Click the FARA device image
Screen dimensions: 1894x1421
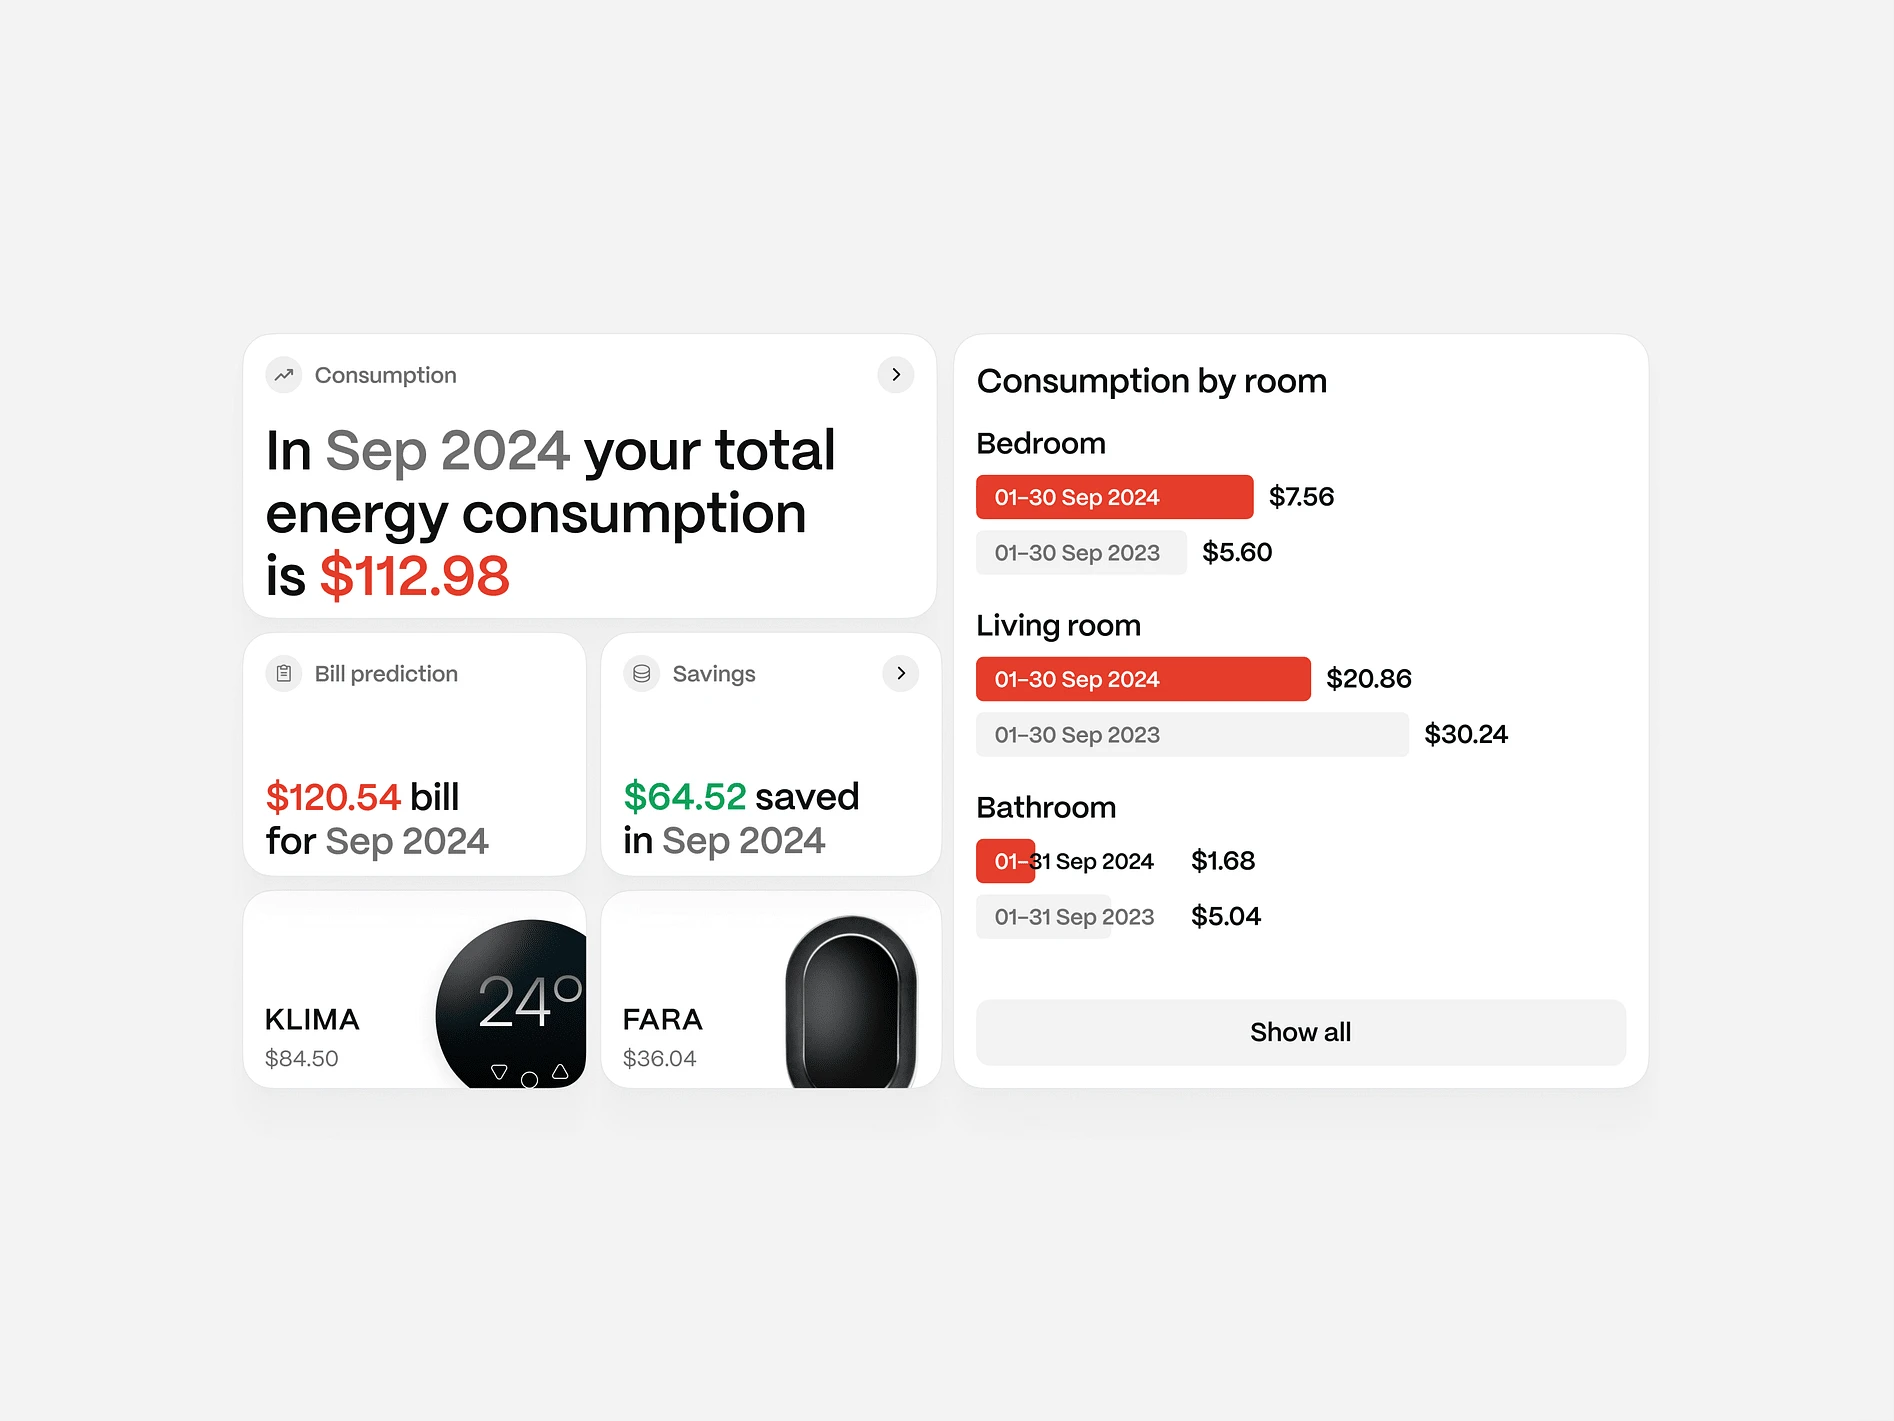pos(851,1002)
